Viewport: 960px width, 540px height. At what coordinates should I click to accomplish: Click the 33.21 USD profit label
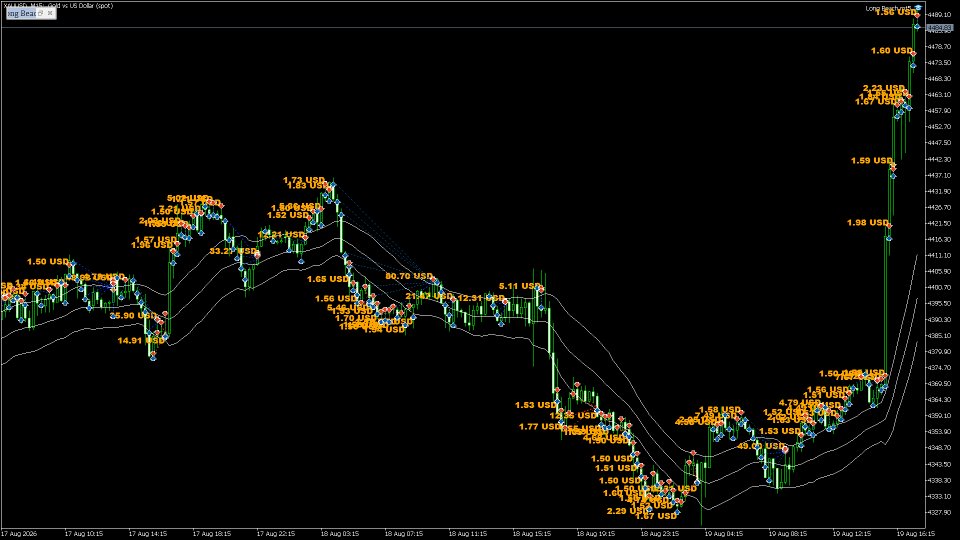pyautogui.click(x=233, y=251)
